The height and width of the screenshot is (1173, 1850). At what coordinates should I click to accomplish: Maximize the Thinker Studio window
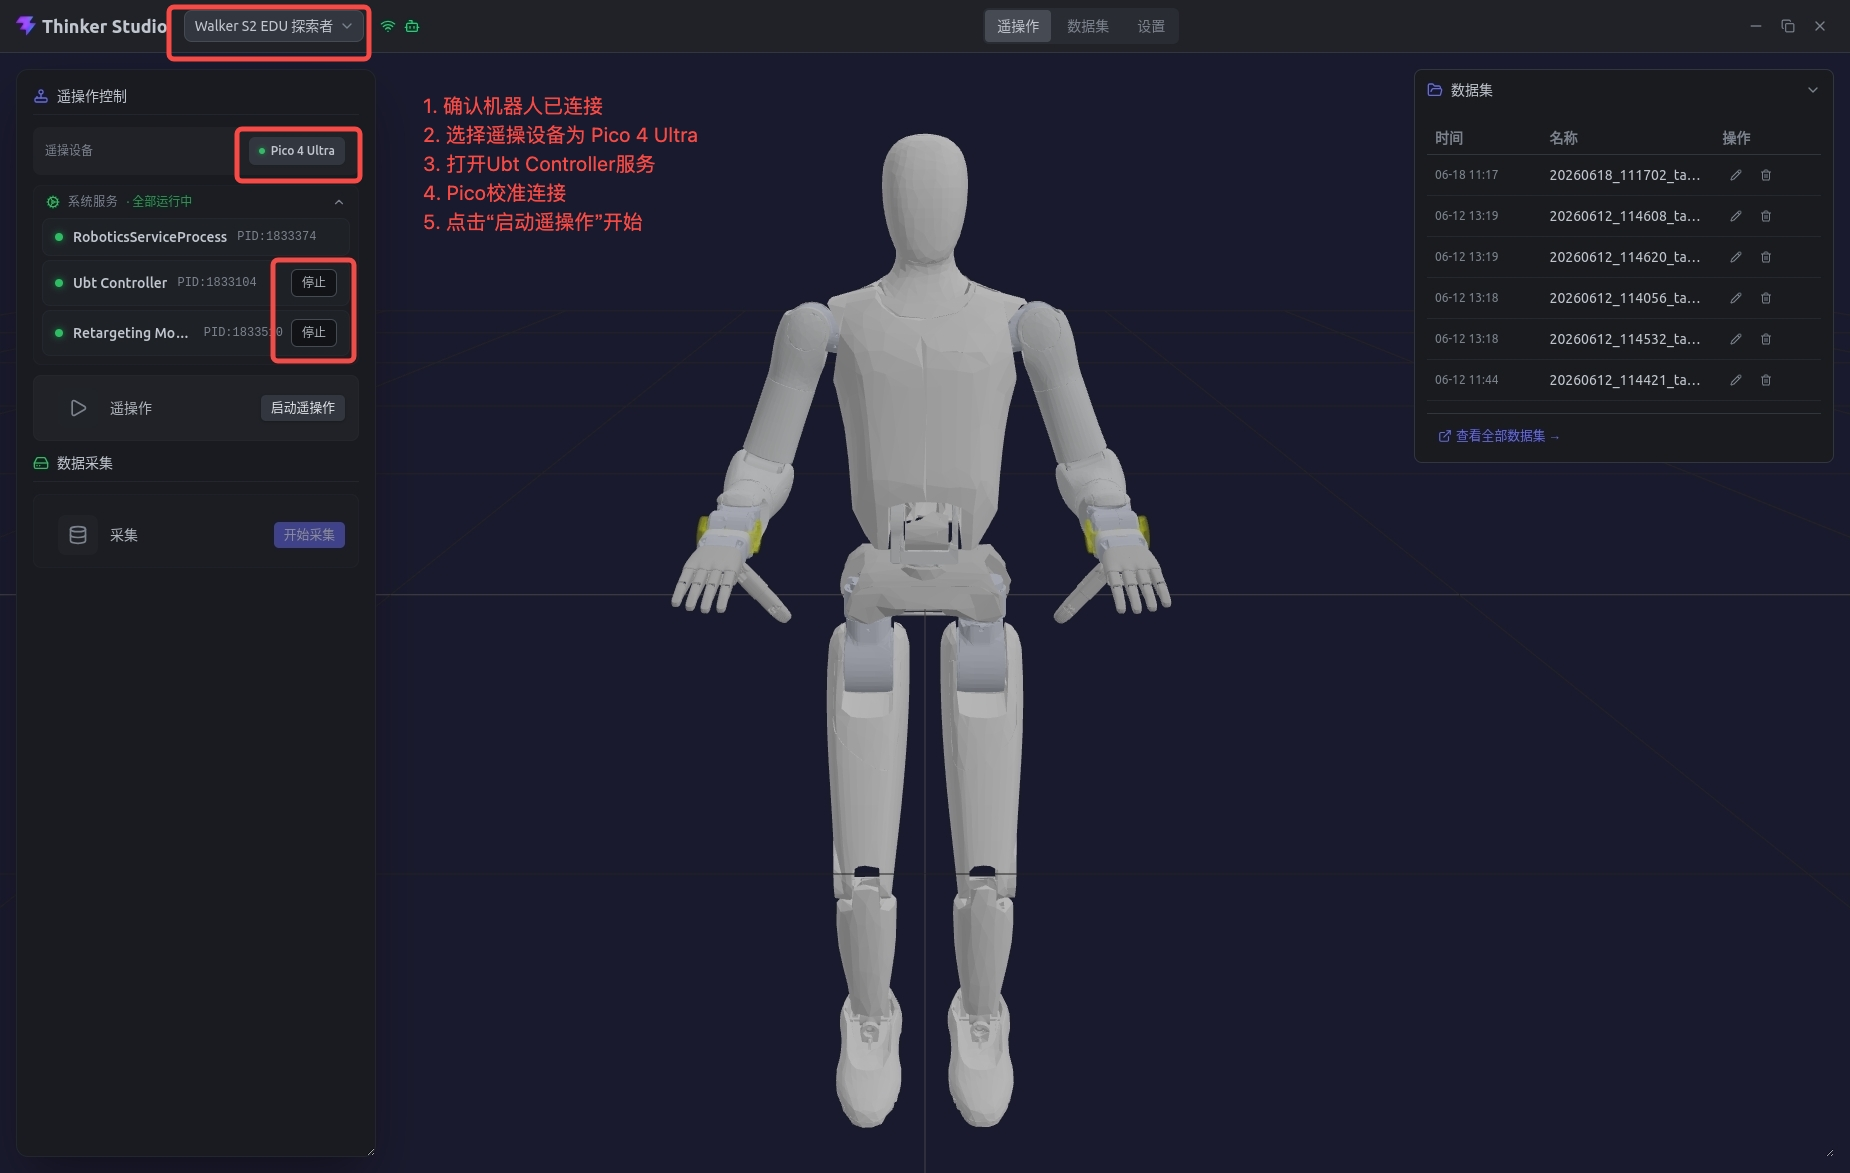(x=1788, y=26)
